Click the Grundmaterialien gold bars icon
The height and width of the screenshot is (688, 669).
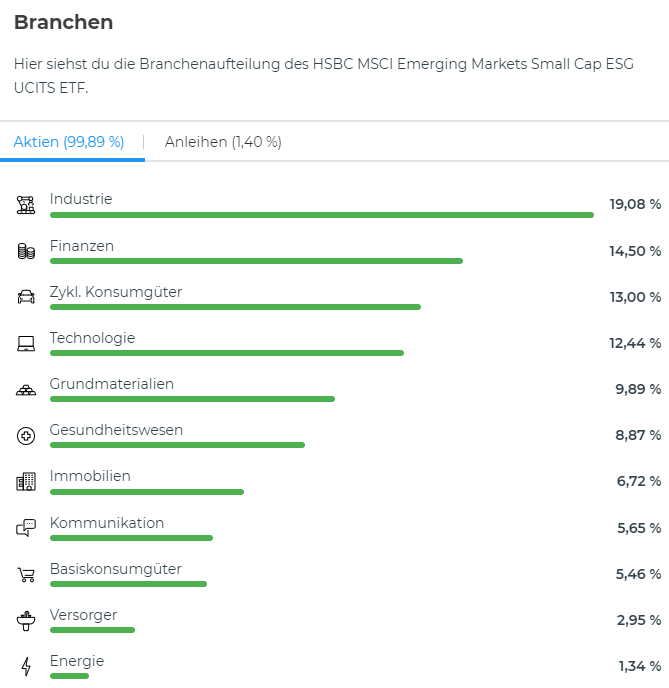point(26,390)
